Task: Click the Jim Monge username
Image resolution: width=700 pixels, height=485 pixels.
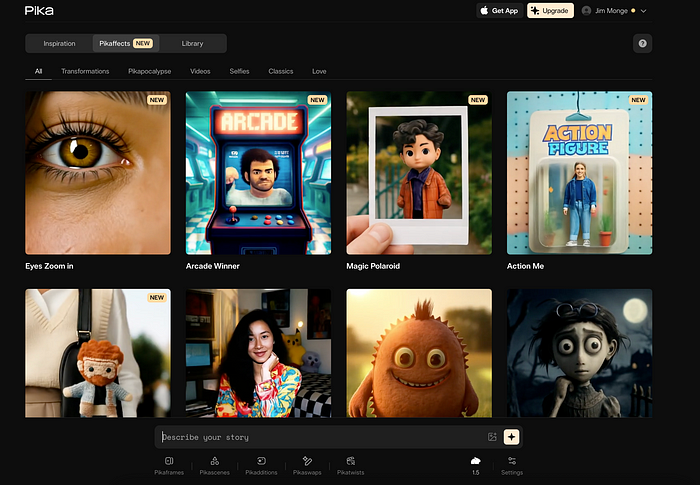Action: pyautogui.click(x=611, y=11)
